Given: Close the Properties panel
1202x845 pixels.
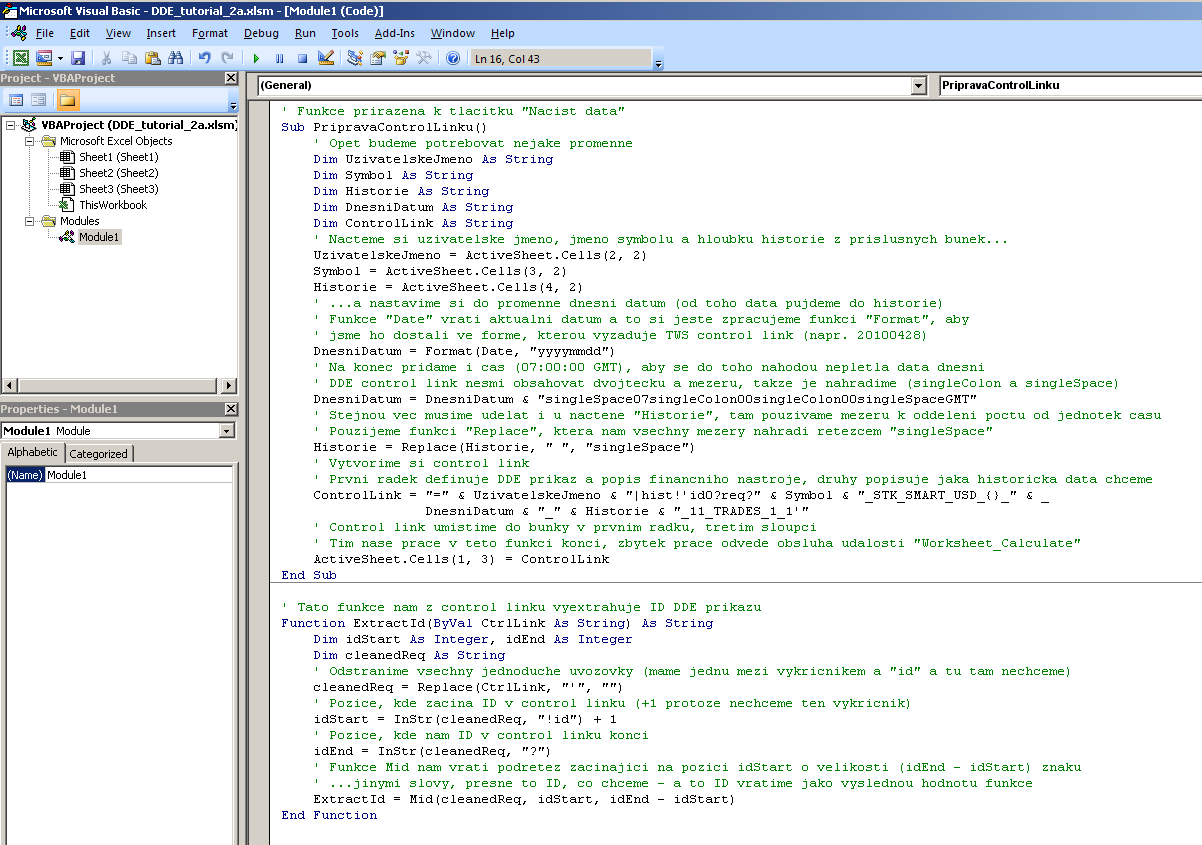Looking at the screenshot, I should [230, 409].
